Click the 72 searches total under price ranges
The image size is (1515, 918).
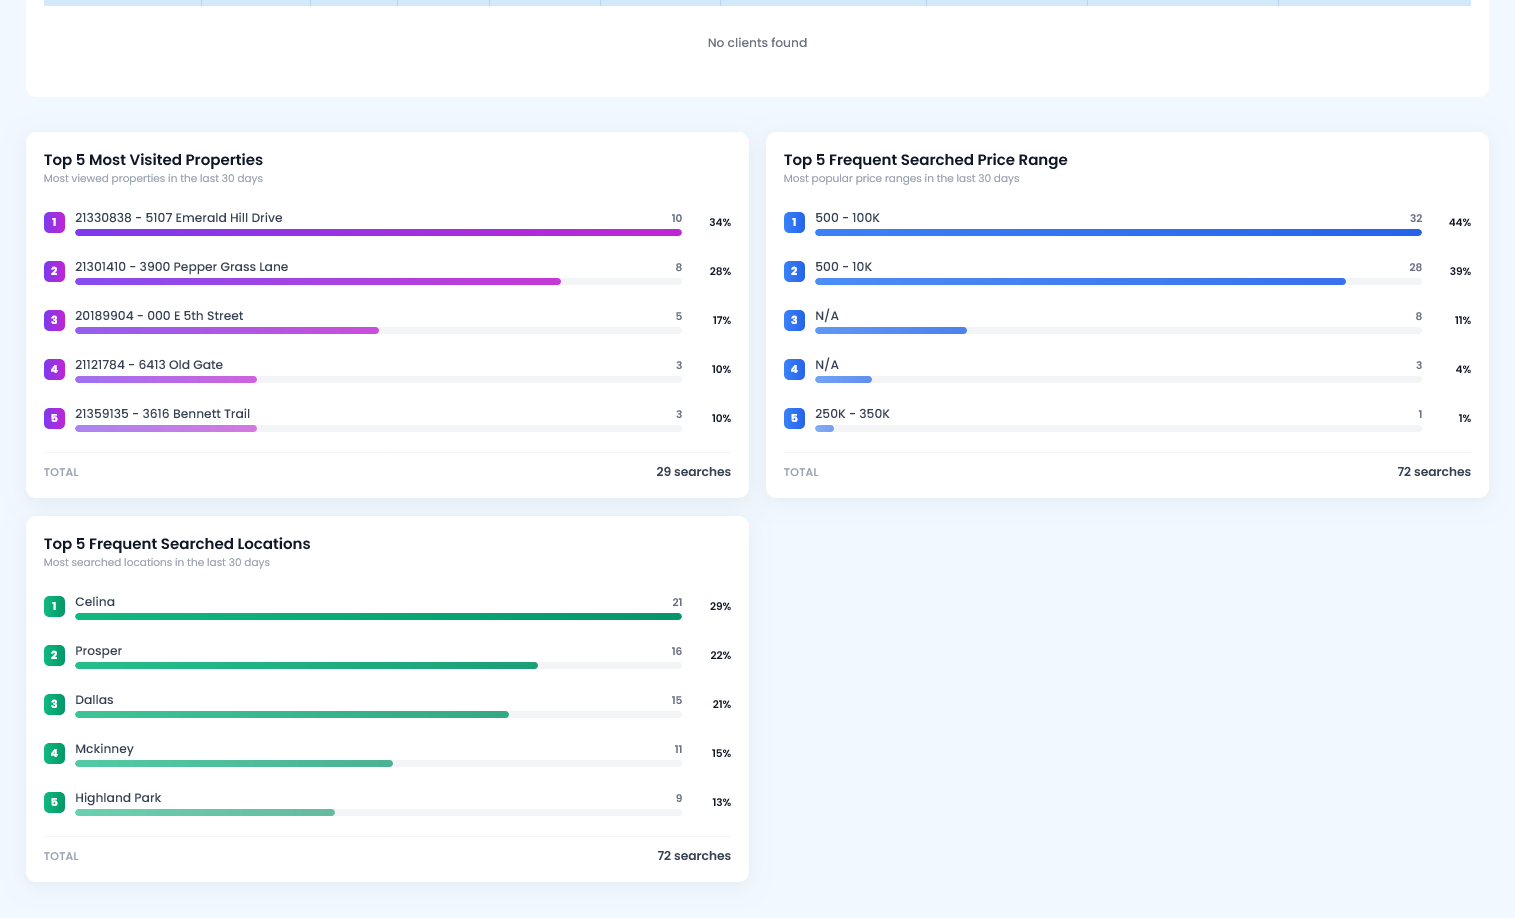1434,472
